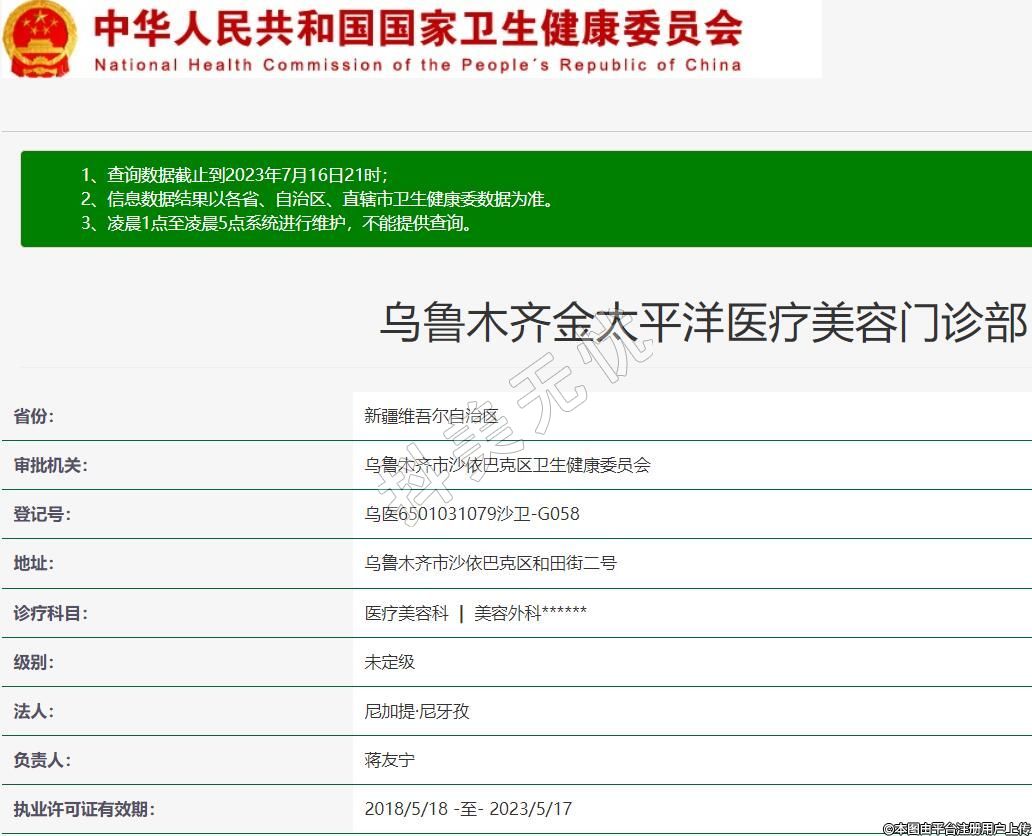Select the notice about provincial data standards
Screen dimensions: 1032x836
317,199
